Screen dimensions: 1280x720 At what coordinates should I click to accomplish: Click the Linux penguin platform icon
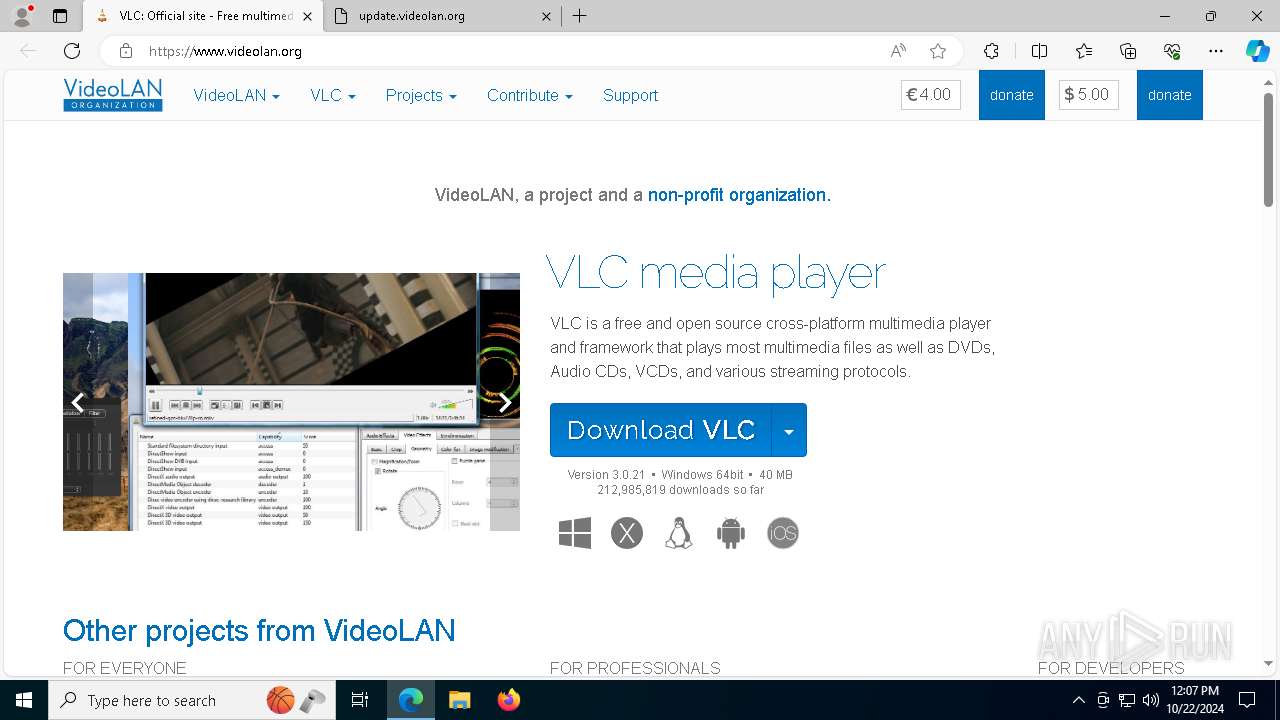click(679, 533)
